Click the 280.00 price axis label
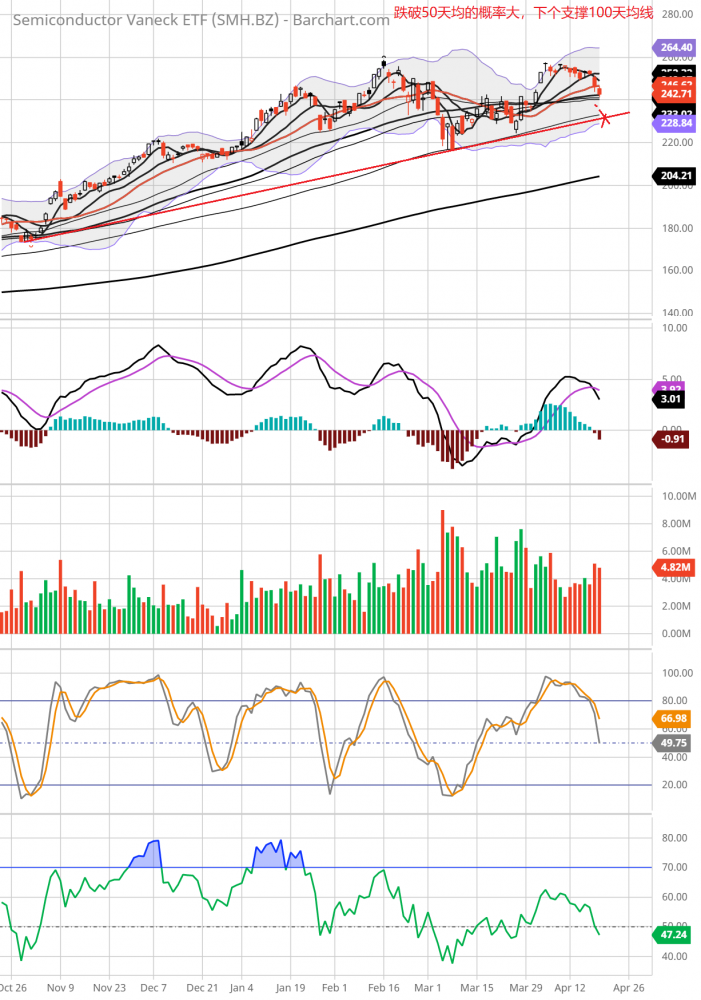Screen dimensions: 701x1000 pos(676,14)
